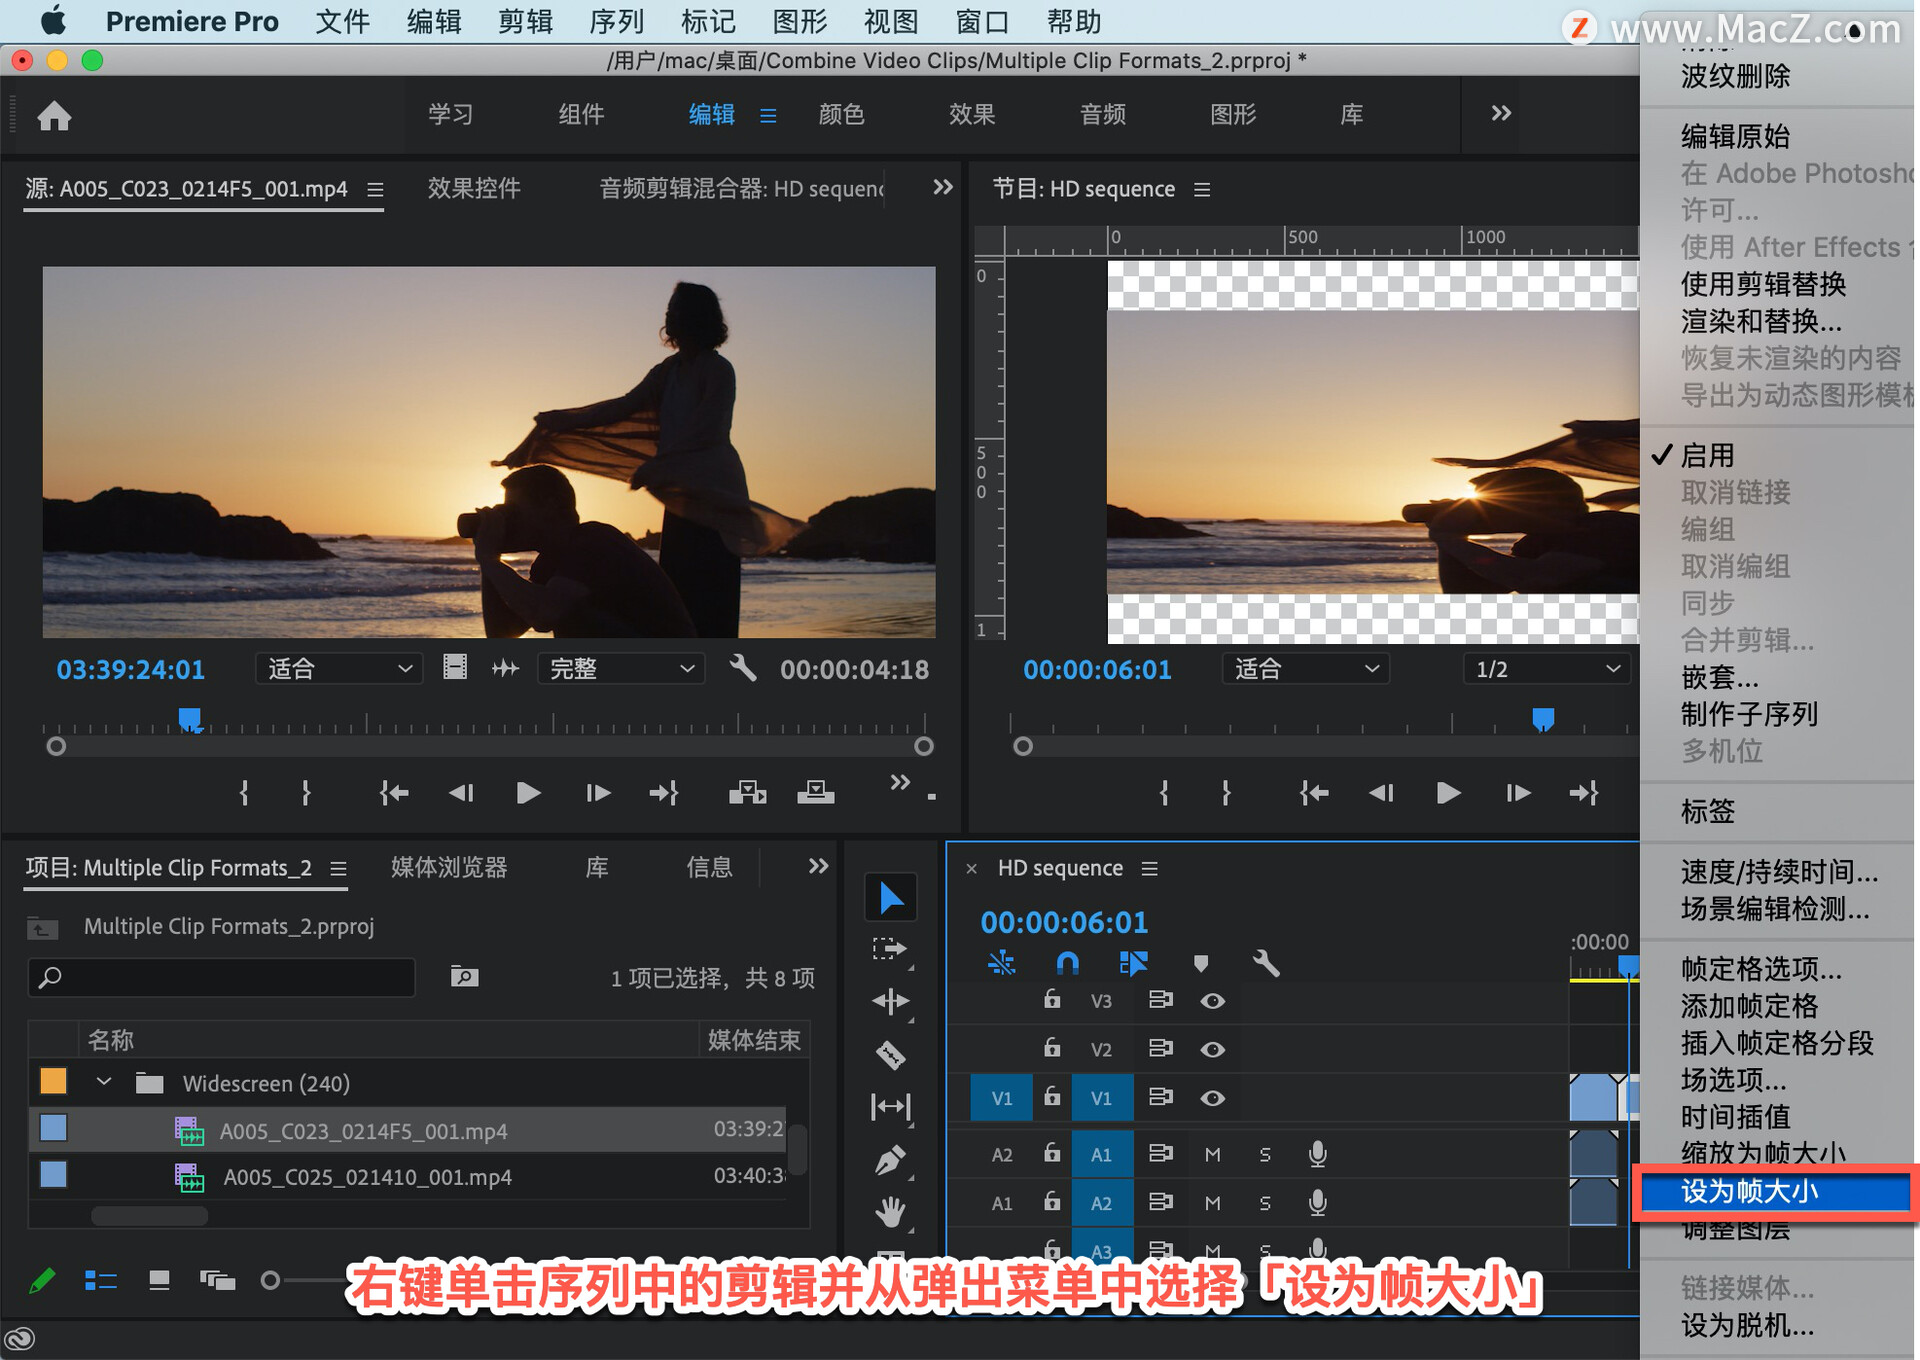Image resolution: width=1920 pixels, height=1360 pixels.
Task: Click the Home icon in the workspace bar
Action: coord(54,116)
